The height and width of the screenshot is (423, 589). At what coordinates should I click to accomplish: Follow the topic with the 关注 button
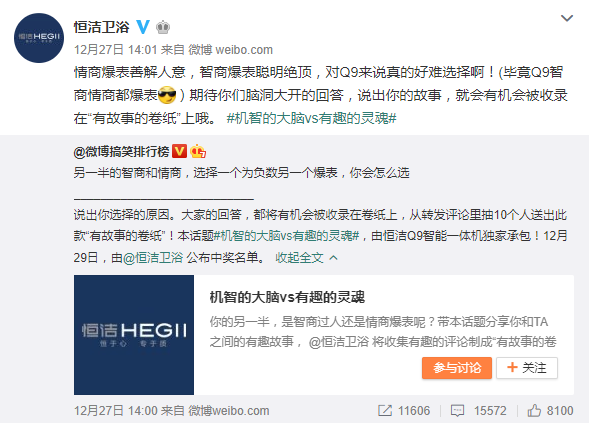click(527, 368)
